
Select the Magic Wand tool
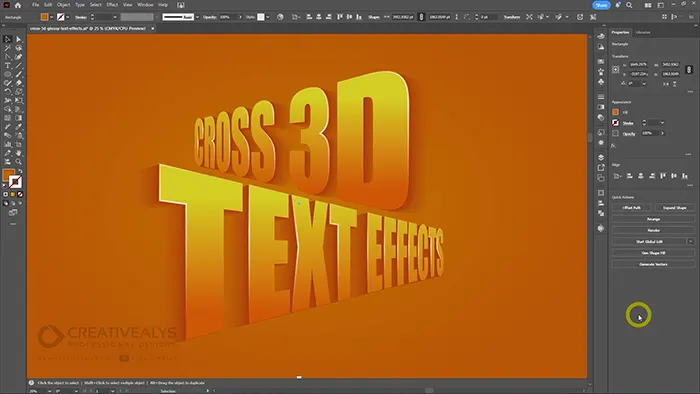8,48
